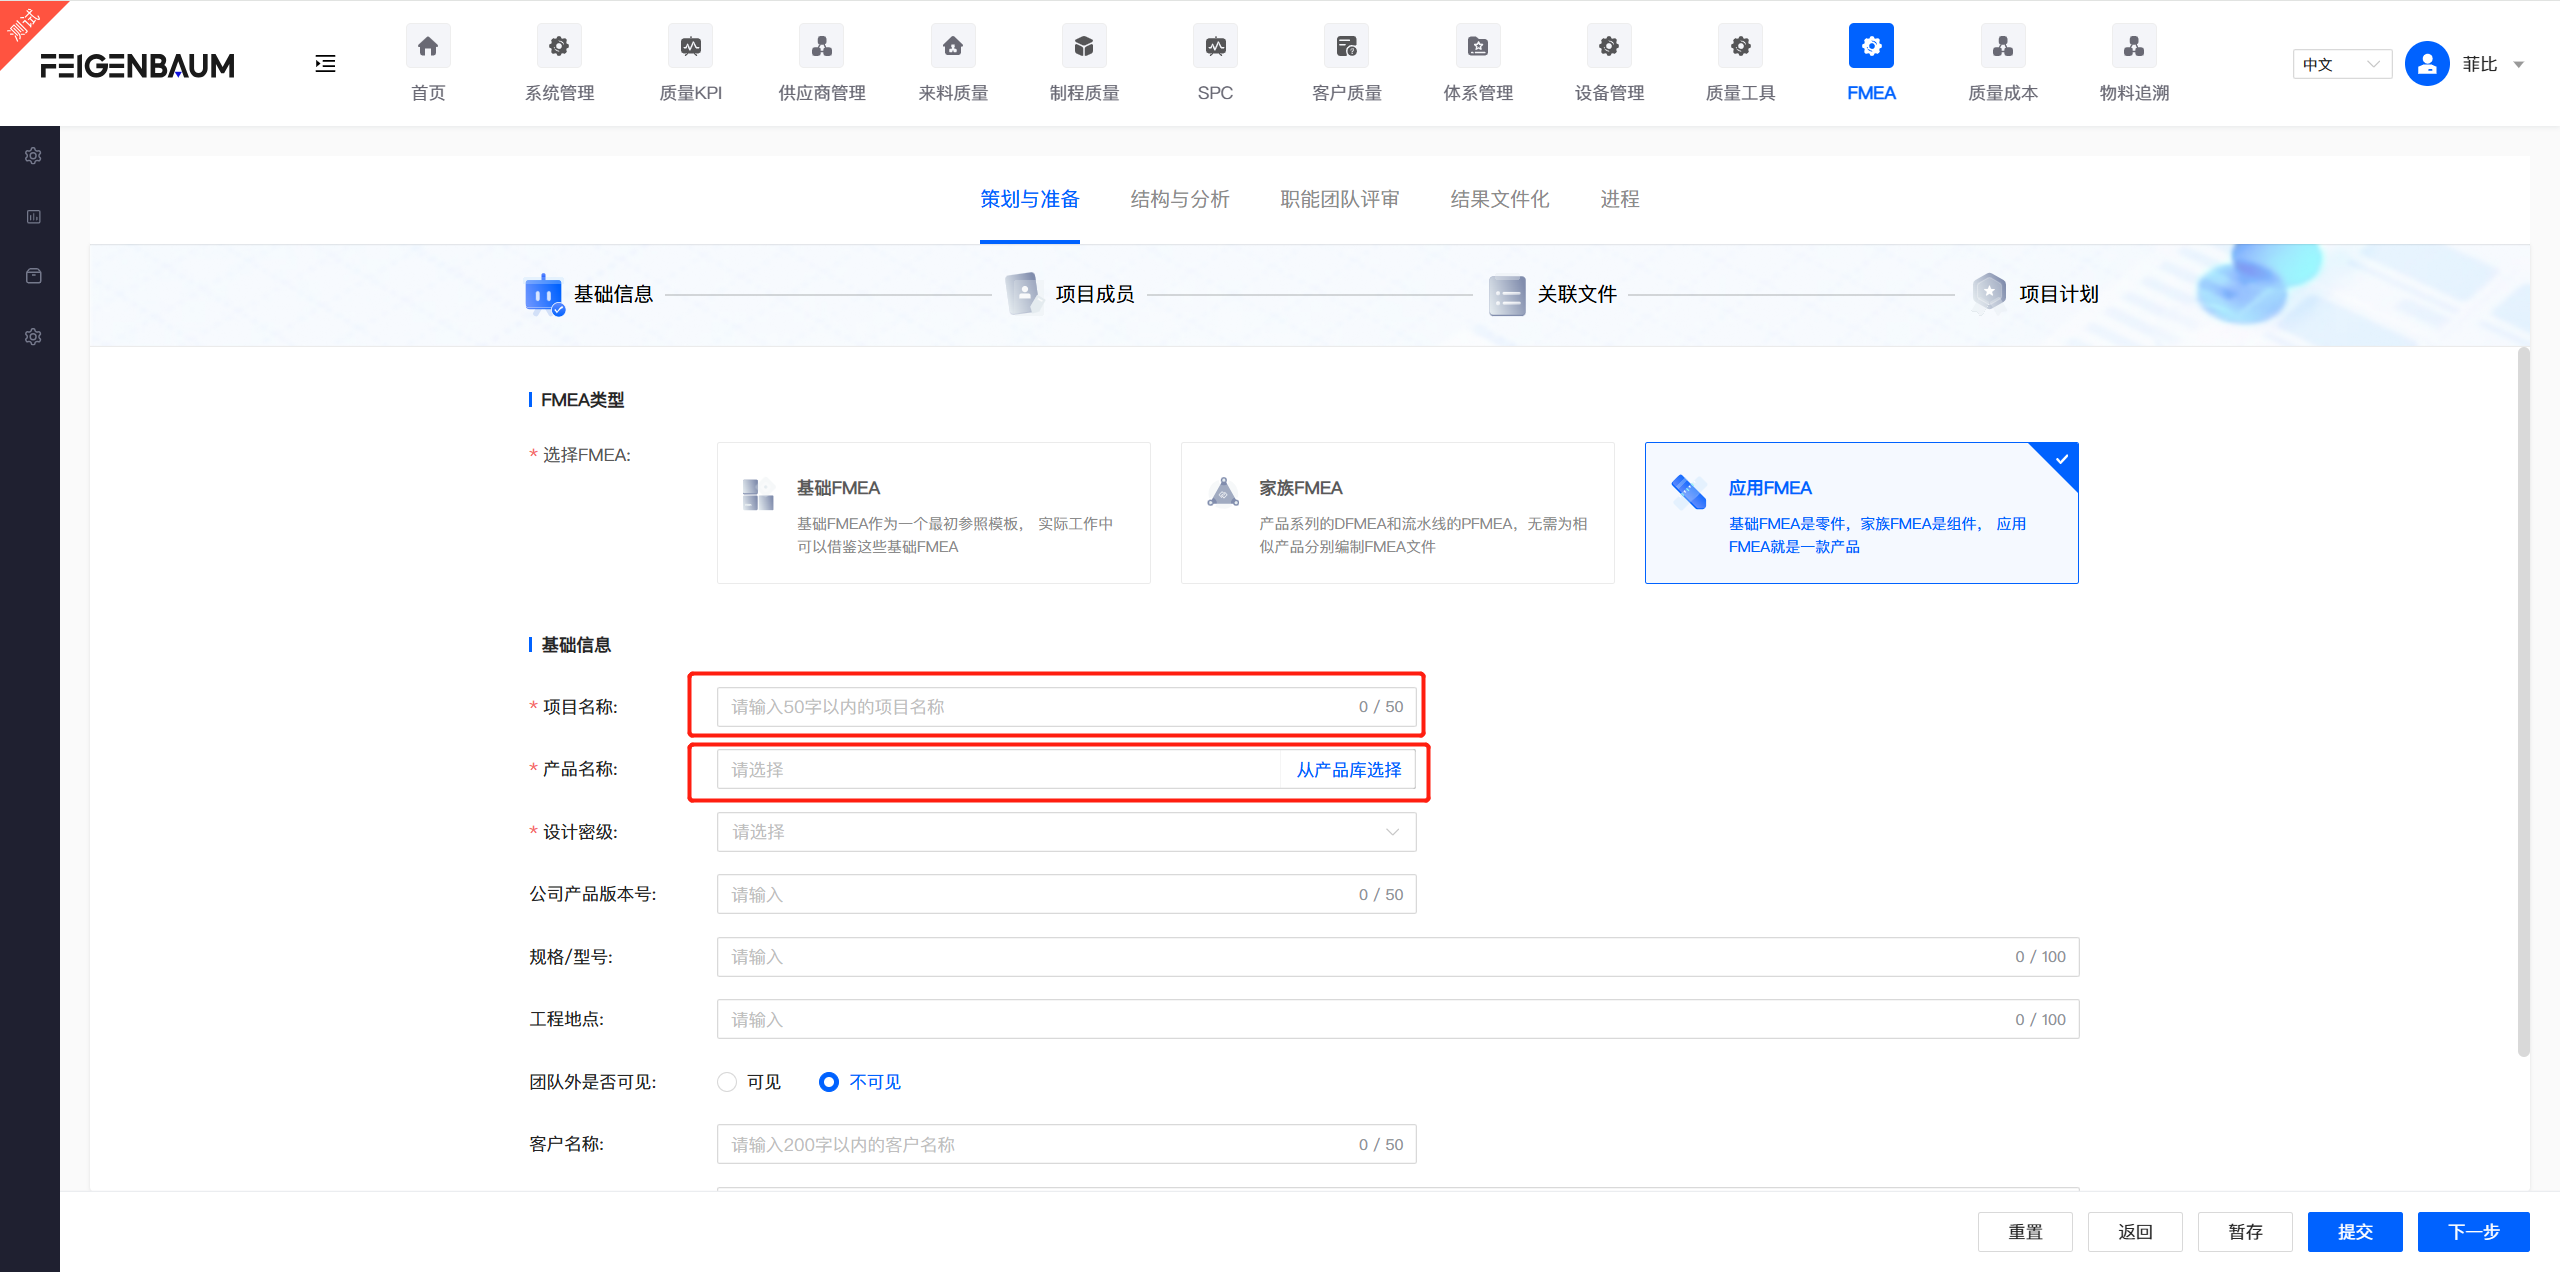2560x1272 pixels.
Task: Open the 客户质量 module icon
Action: point(1346,47)
